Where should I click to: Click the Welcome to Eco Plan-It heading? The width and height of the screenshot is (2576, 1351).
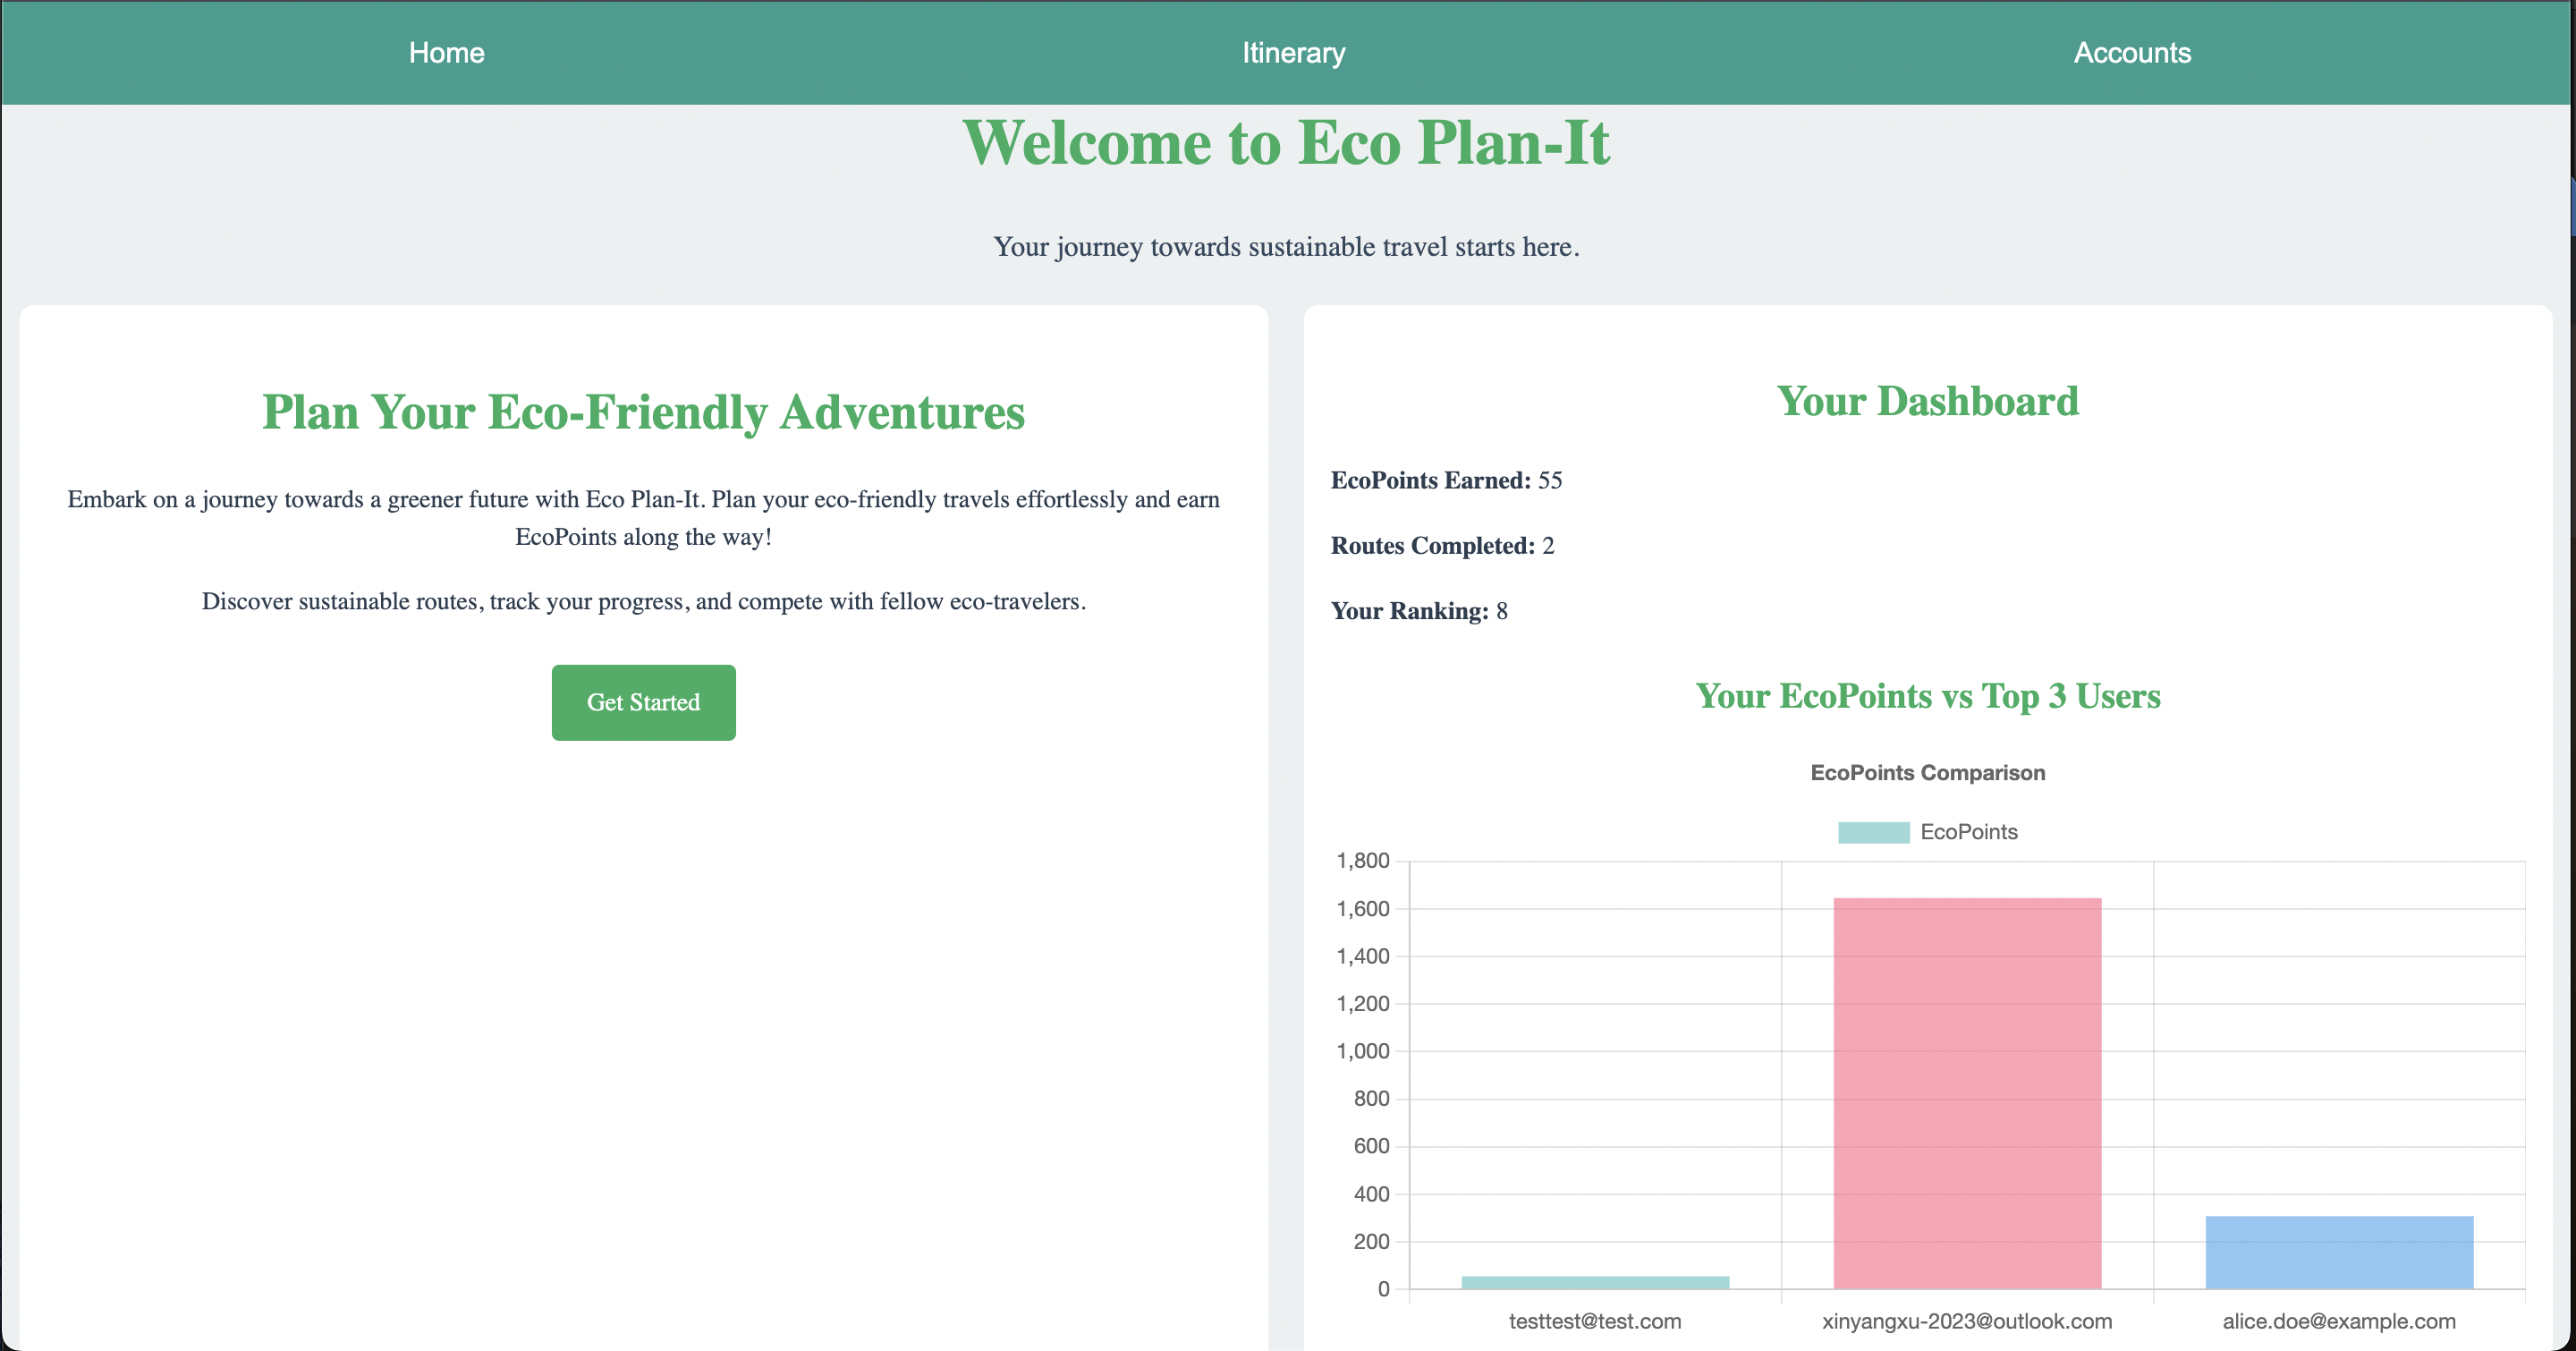pos(1286,143)
